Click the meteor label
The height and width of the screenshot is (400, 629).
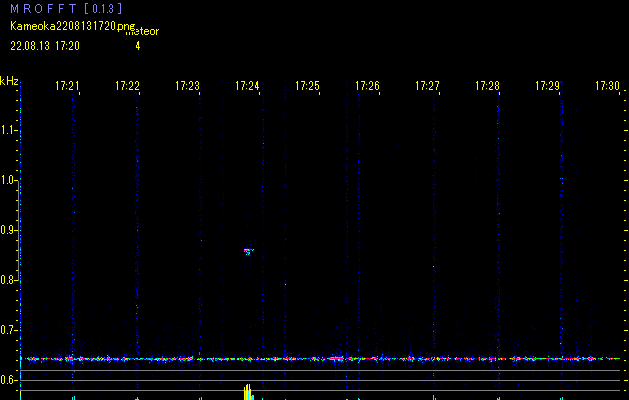point(143,31)
